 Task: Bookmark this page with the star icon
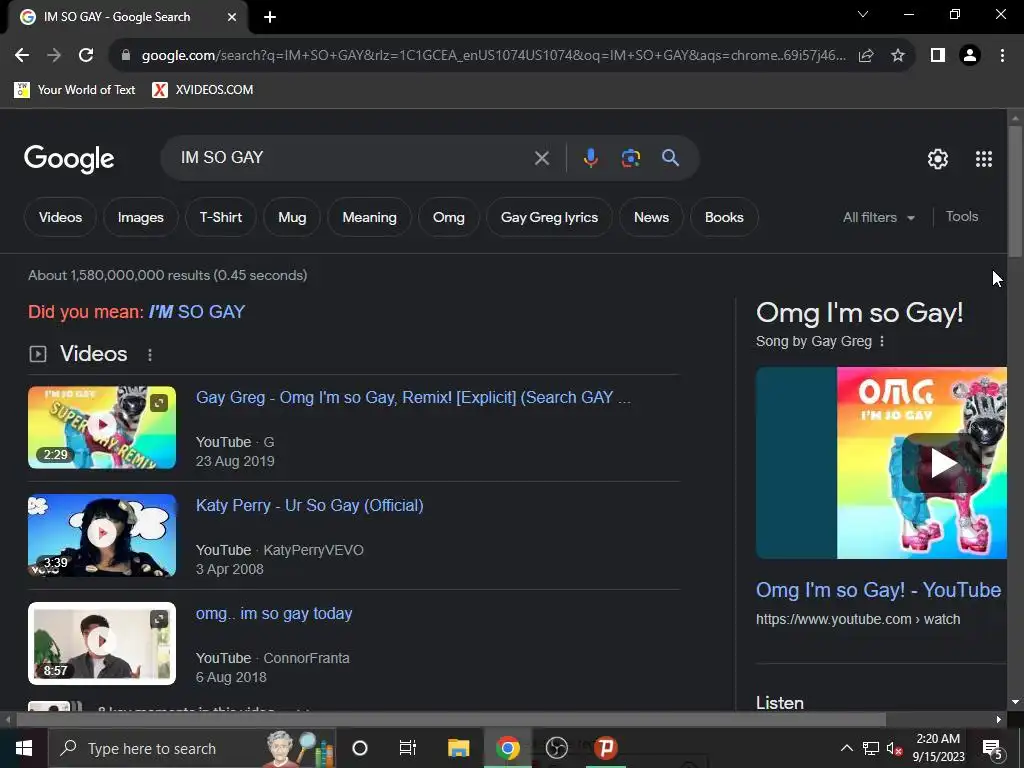coord(898,56)
